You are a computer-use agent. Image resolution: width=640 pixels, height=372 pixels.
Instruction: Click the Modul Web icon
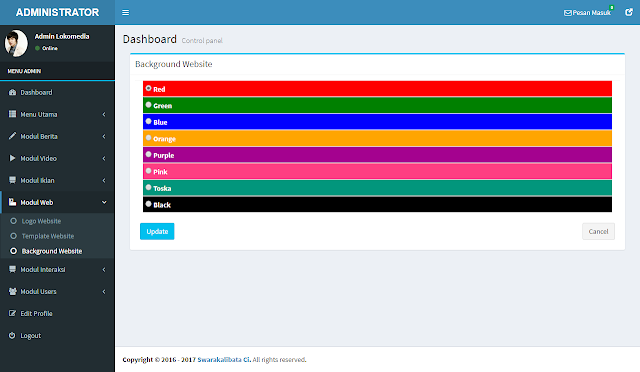click(12, 202)
